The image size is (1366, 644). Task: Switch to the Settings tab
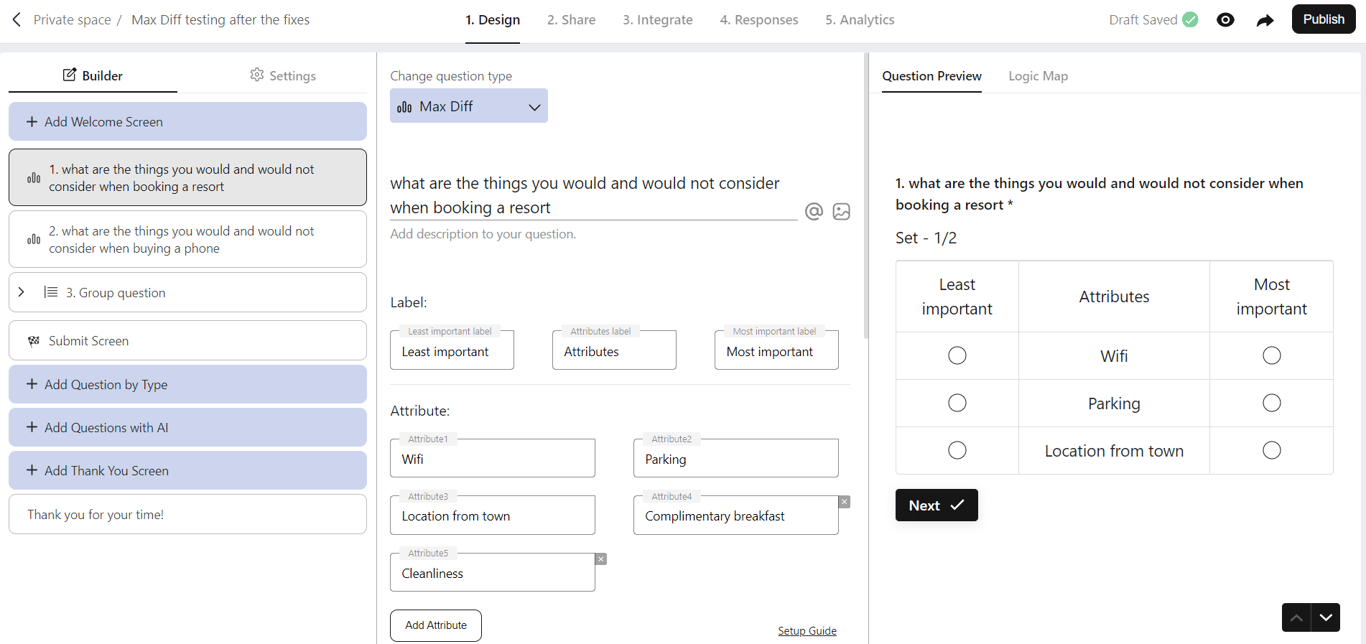point(283,76)
